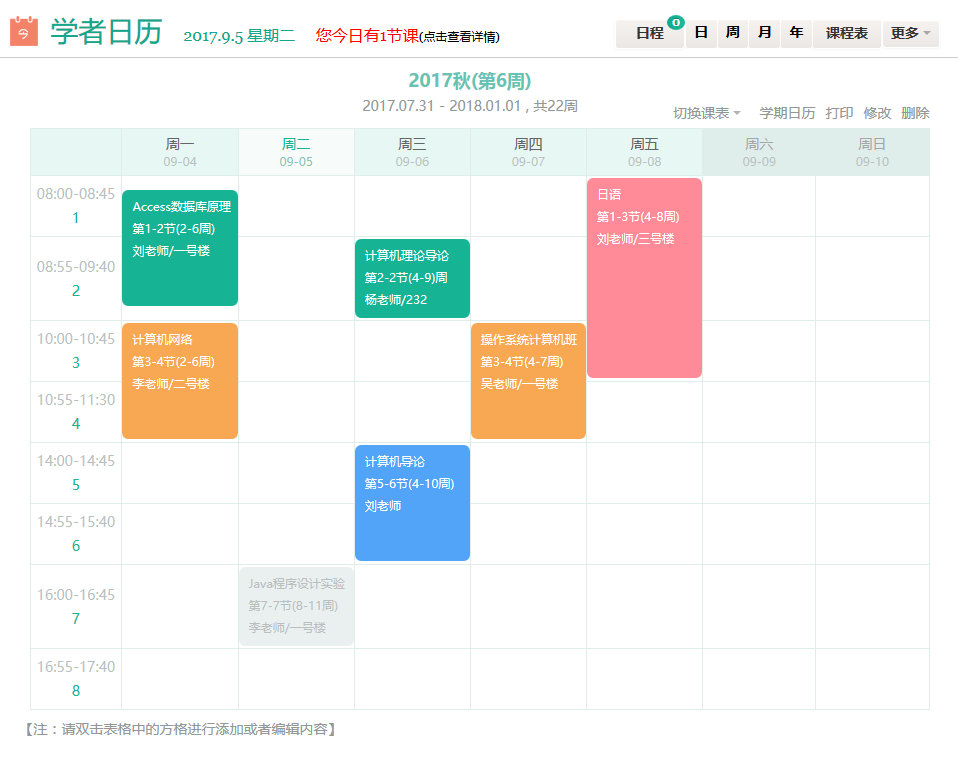The image size is (958, 758).
Task: Open the 日程 schedule tab
Action: pyautogui.click(x=649, y=33)
